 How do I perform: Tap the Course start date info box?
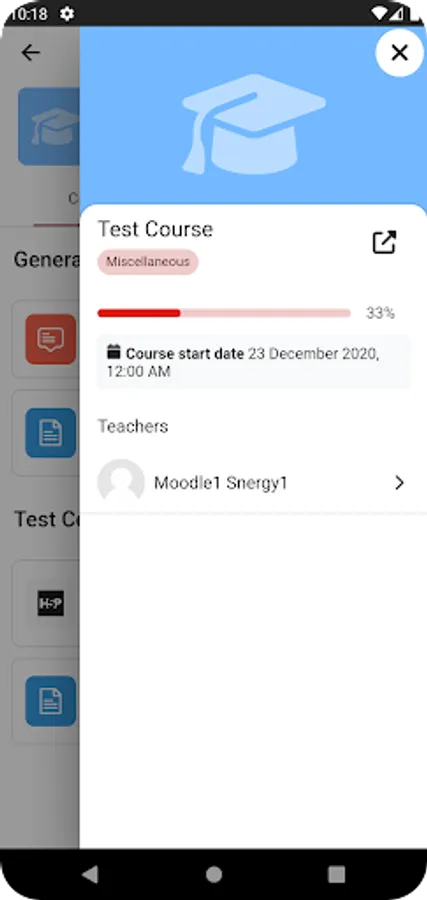254,362
